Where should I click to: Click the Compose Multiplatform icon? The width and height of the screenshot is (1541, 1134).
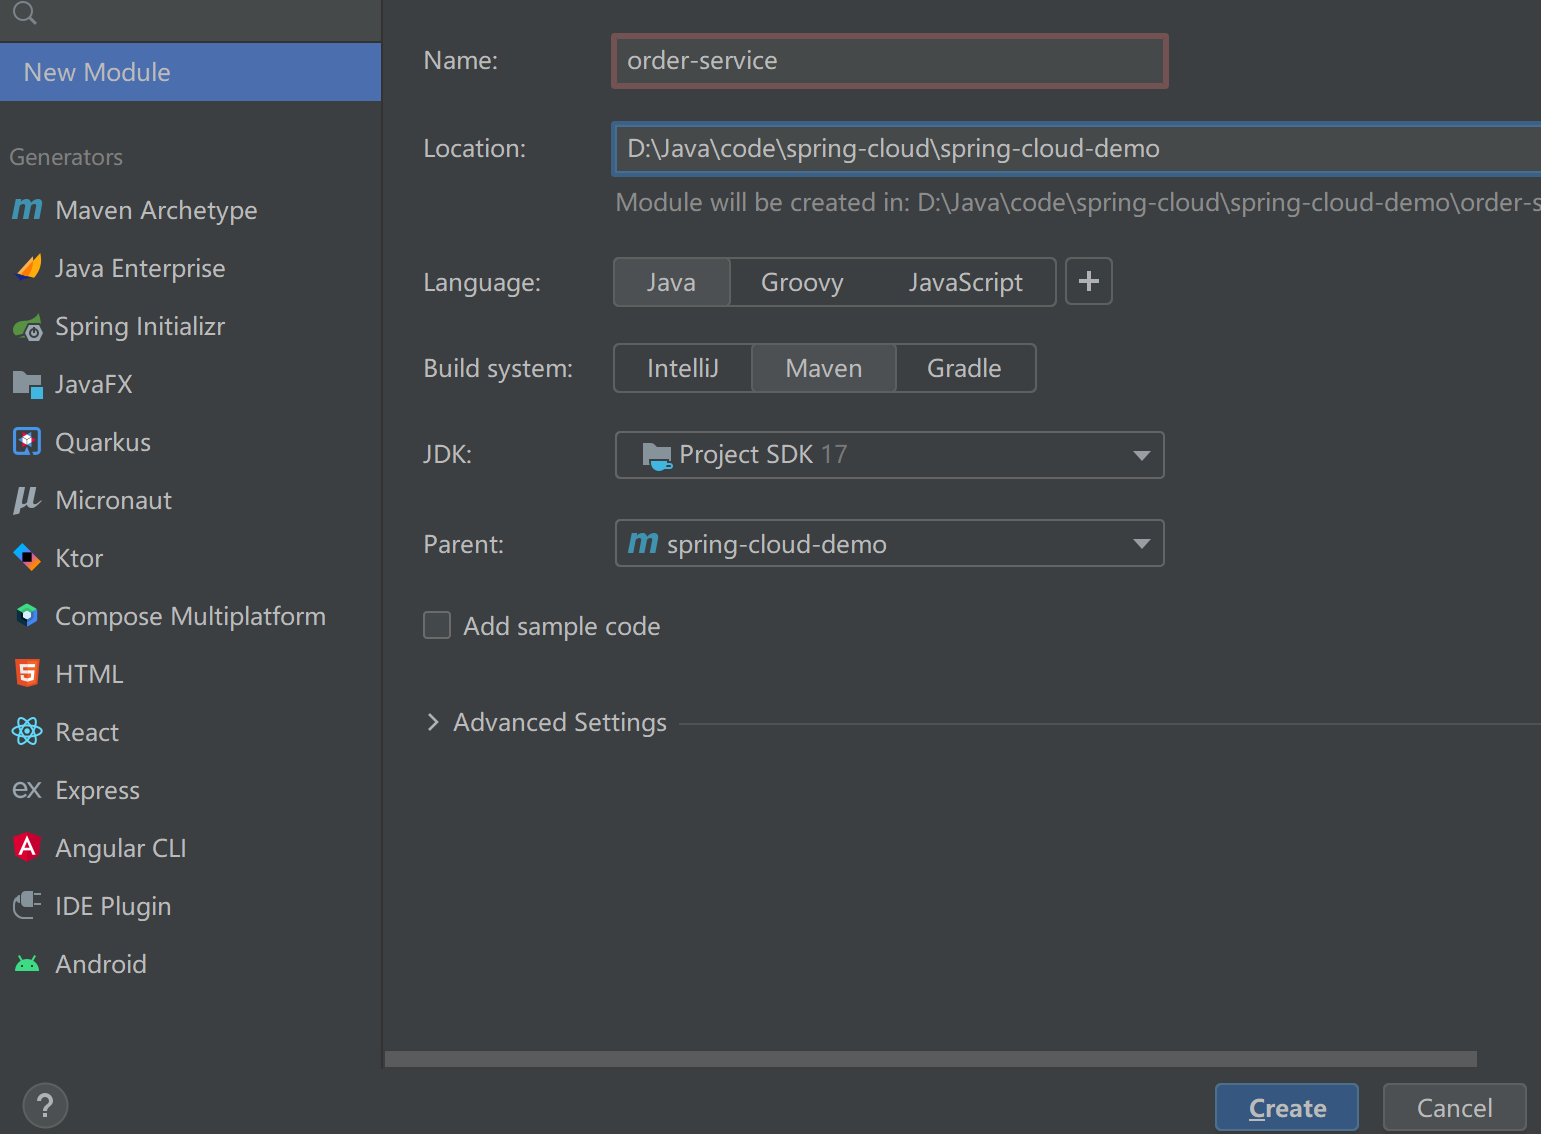tap(27, 615)
